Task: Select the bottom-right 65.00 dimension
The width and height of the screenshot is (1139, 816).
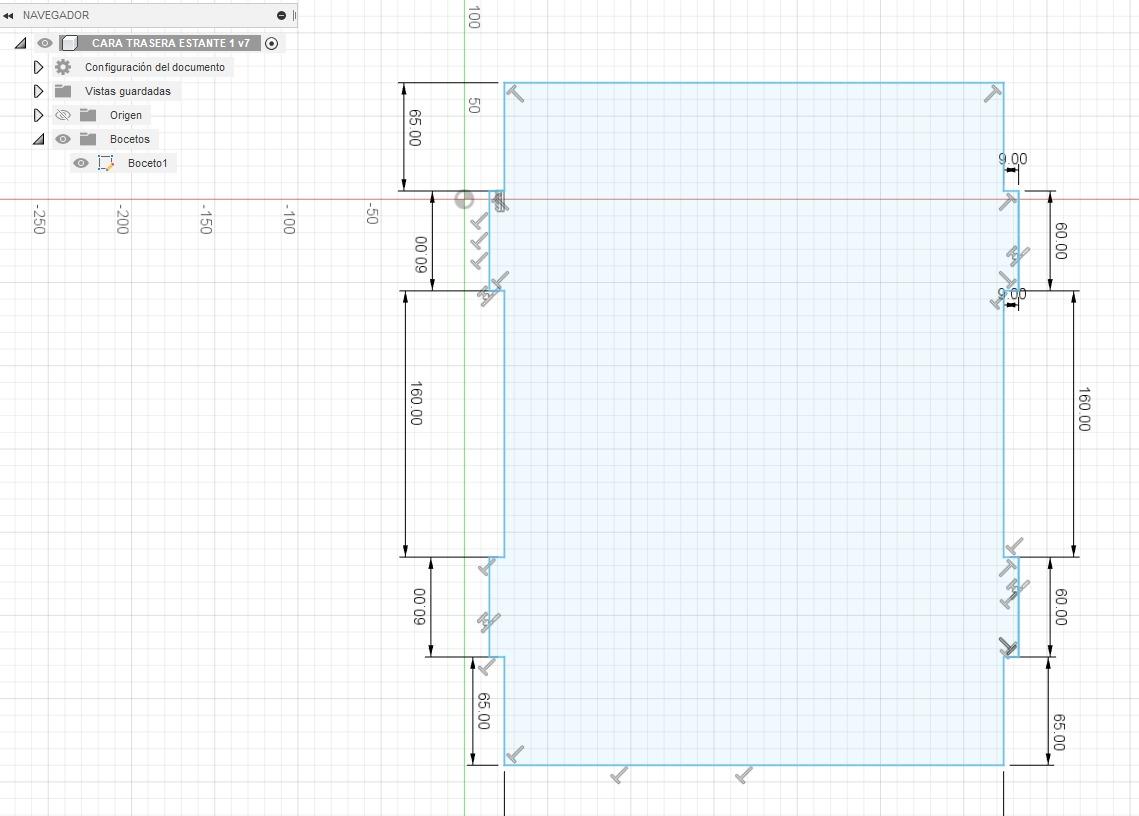Action: [1059, 732]
